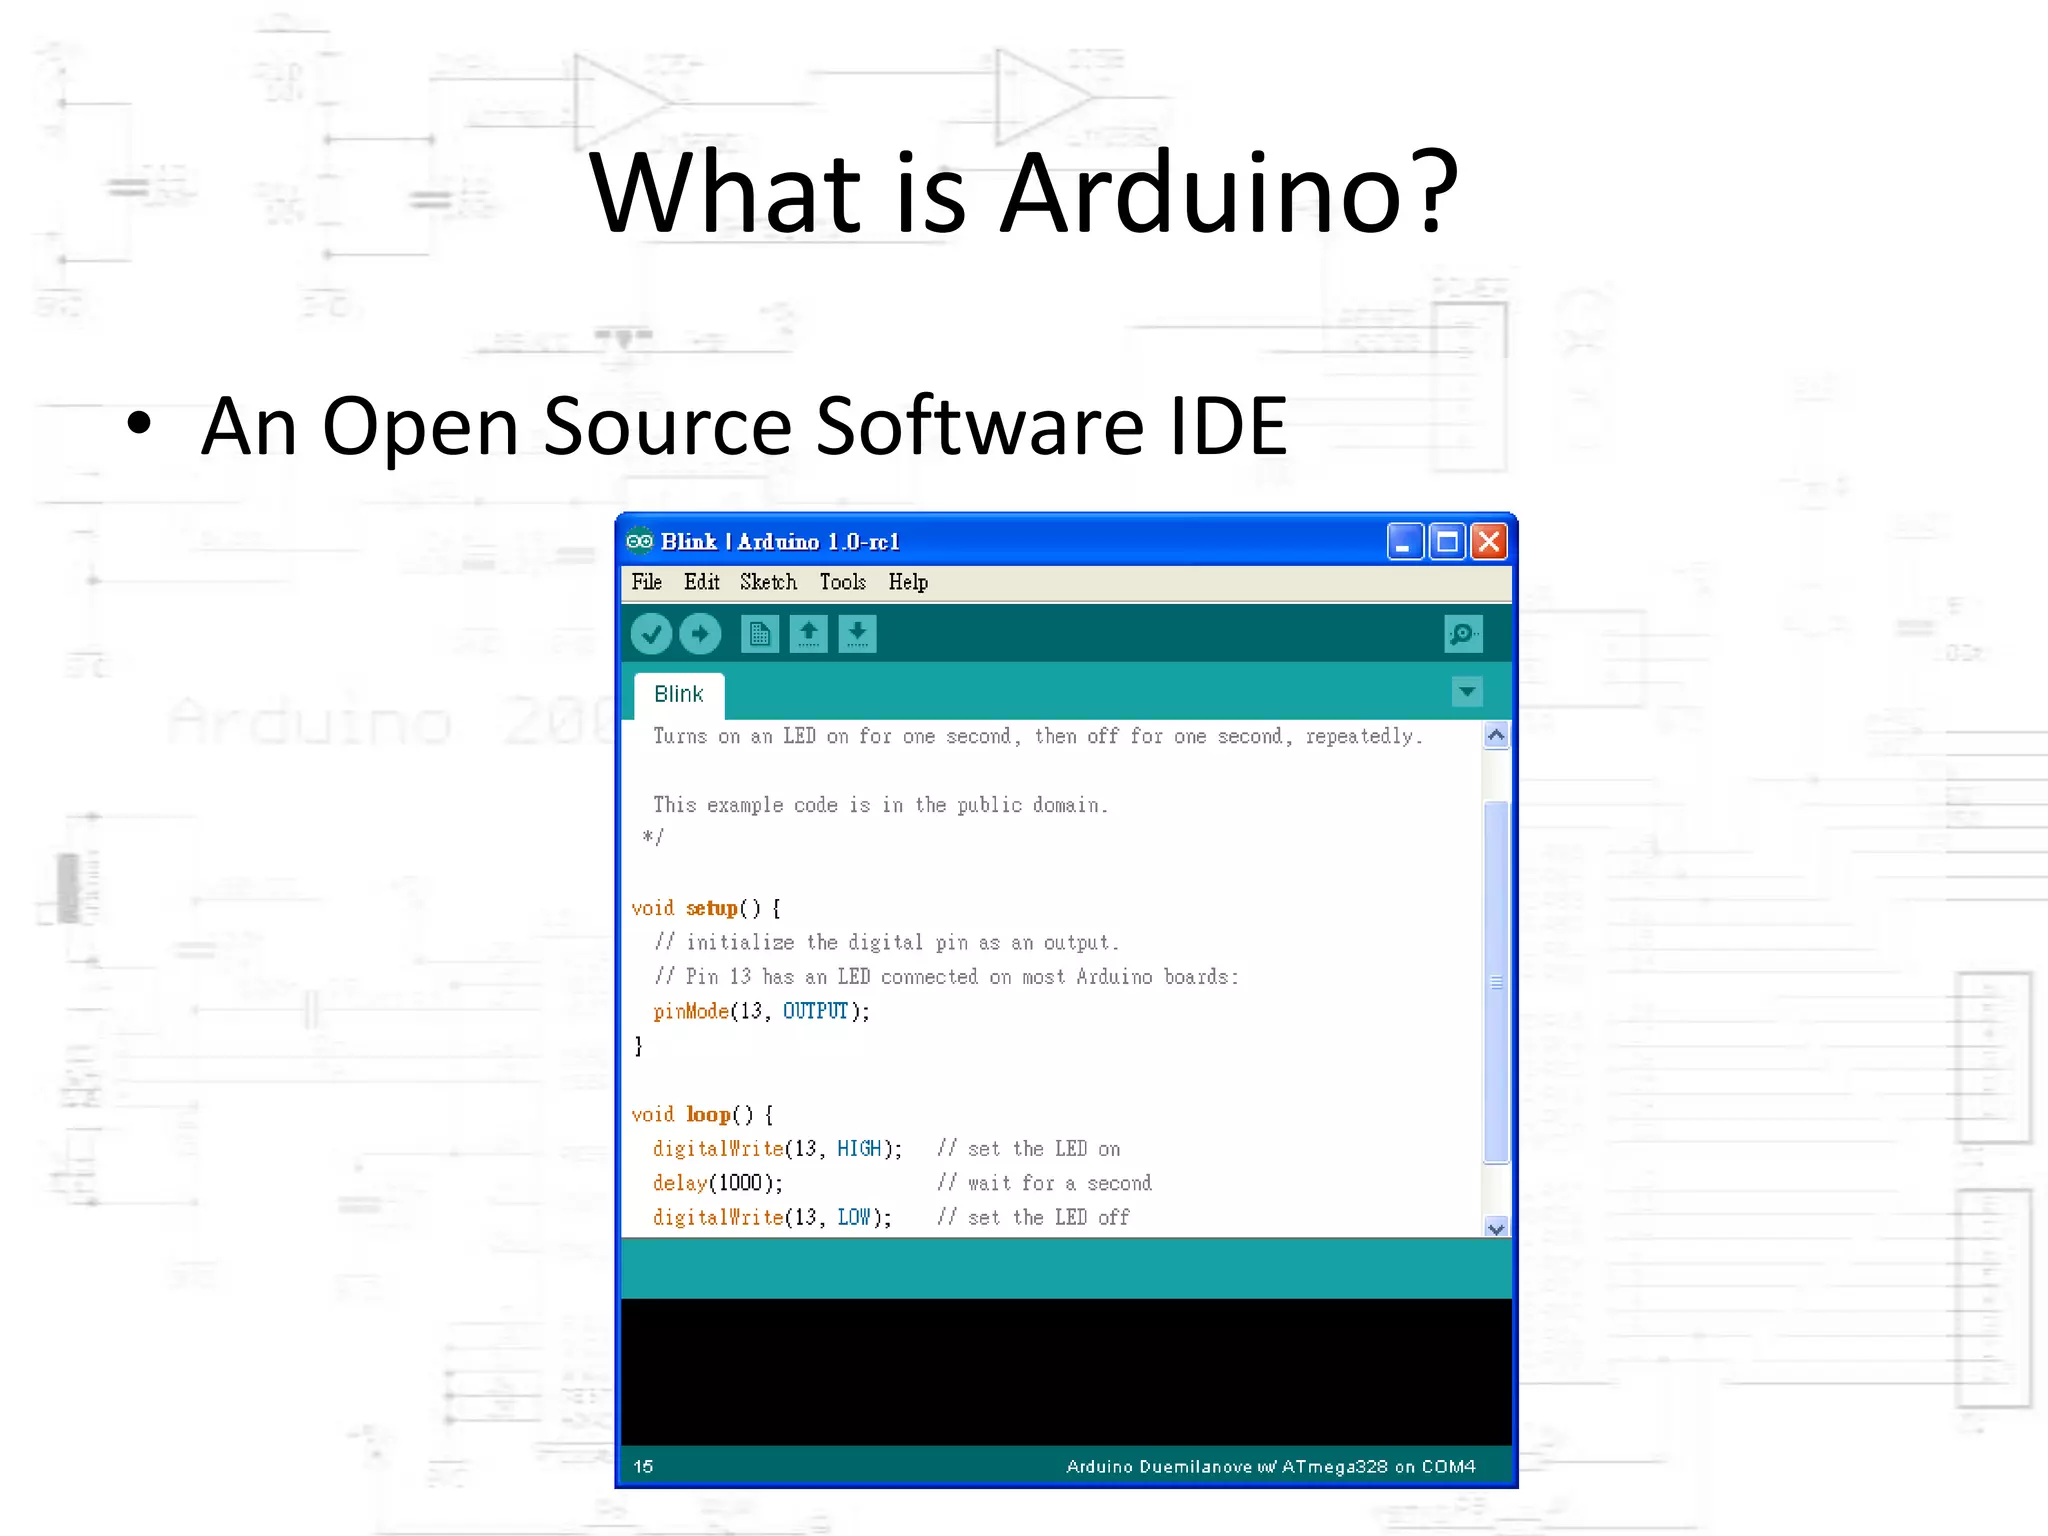
Task: Click the Upload arrow button
Action: 700,634
